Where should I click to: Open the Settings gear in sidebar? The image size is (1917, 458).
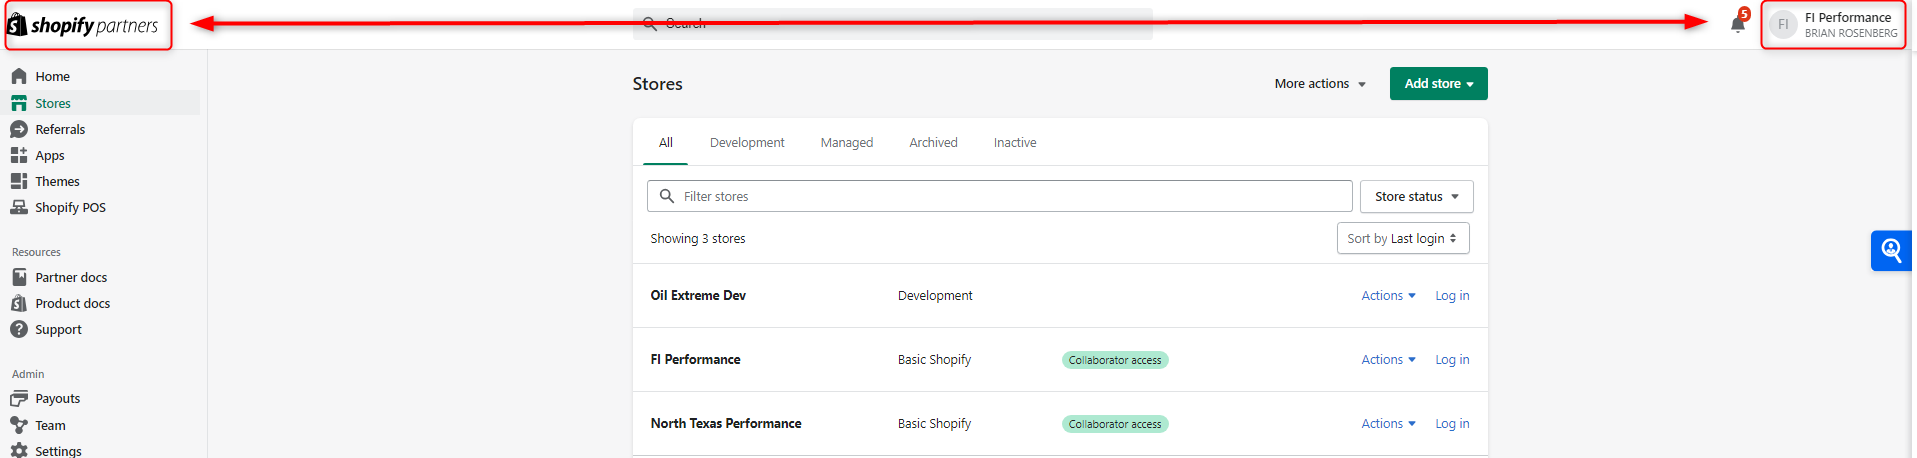click(x=19, y=451)
